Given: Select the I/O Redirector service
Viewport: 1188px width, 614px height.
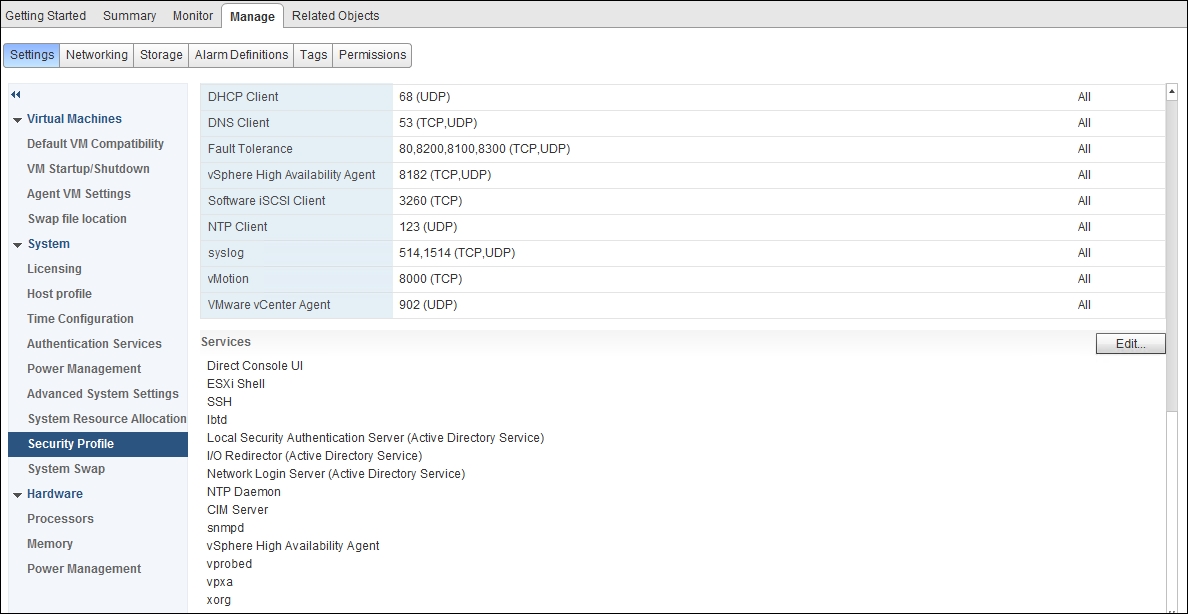Looking at the screenshot, I should pyautogui.click(x=314, y=456).
